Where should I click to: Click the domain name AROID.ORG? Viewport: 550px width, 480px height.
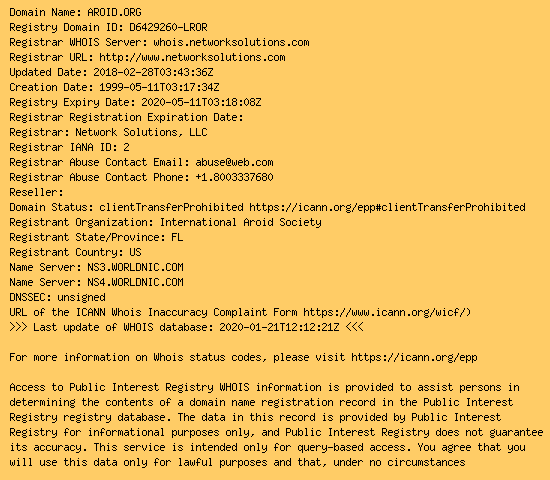tap(114, 12)
